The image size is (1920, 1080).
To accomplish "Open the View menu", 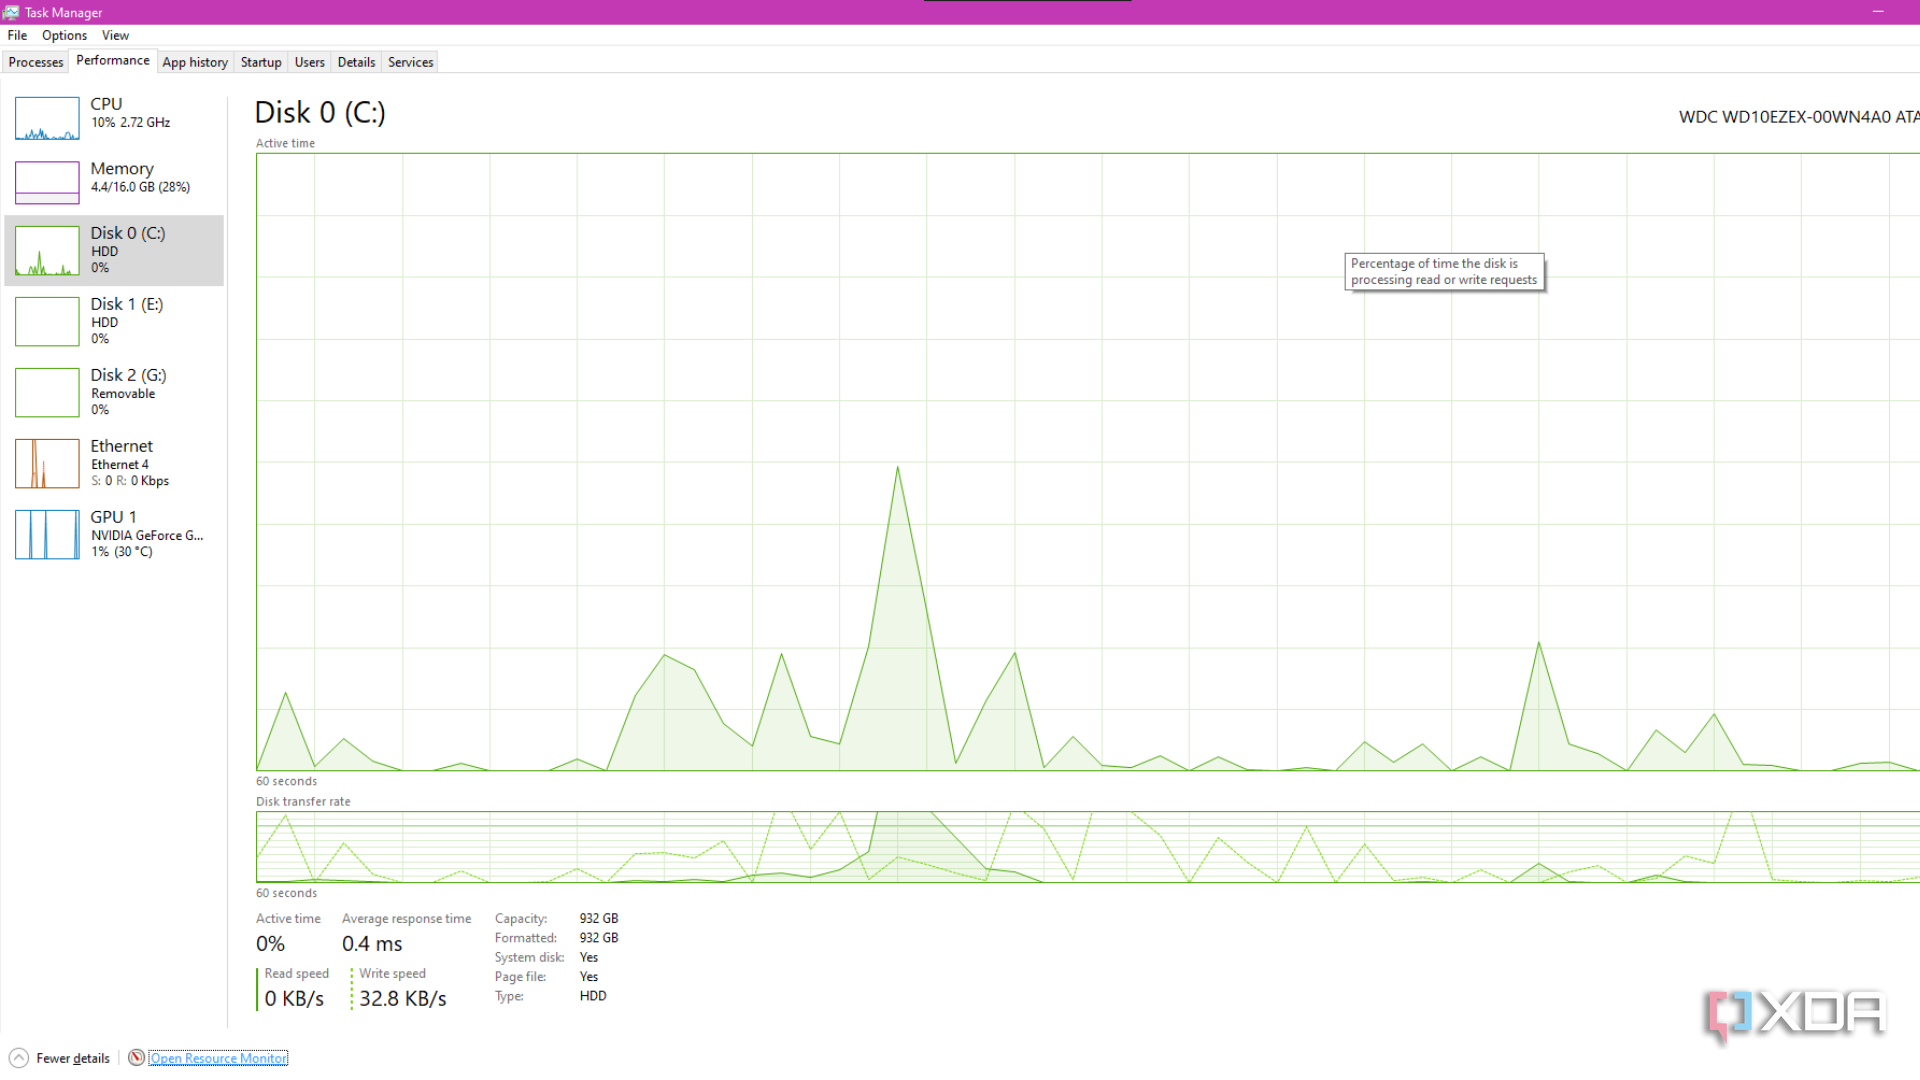I will (115, 35).
